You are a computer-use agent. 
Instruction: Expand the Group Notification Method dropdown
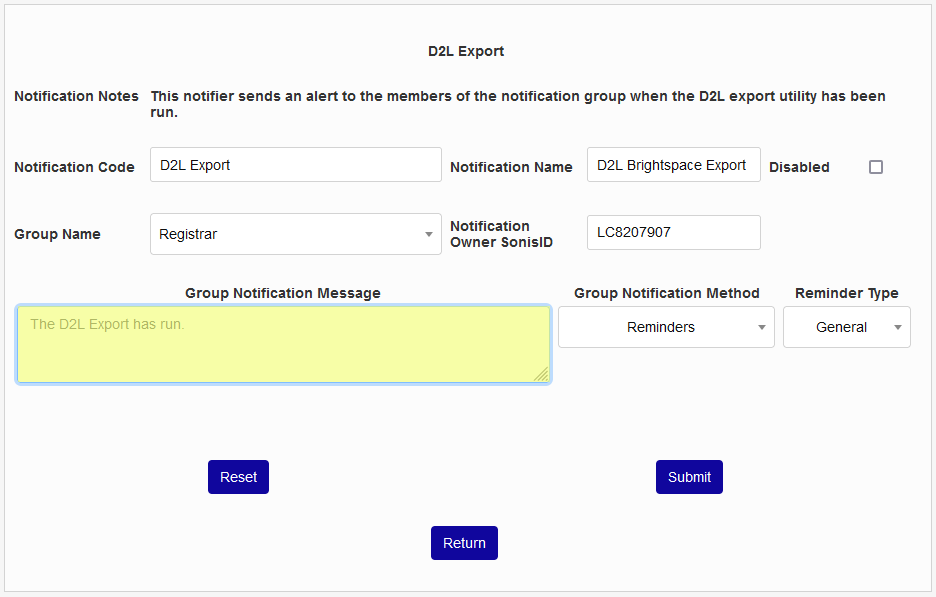666,327
